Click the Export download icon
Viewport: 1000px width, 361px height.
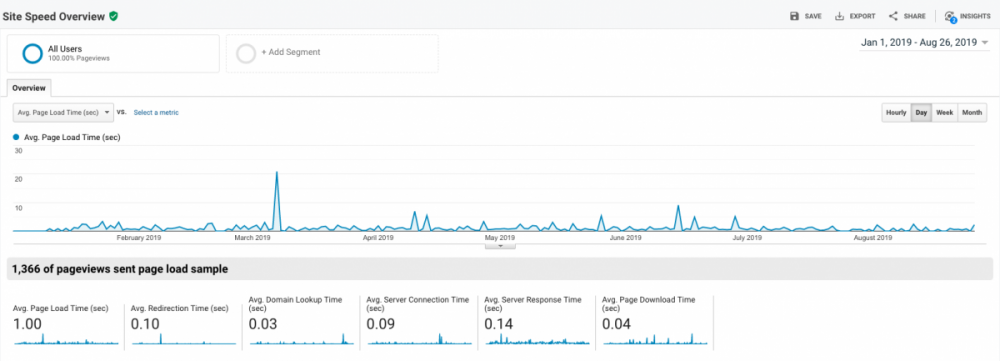[839, 17]
